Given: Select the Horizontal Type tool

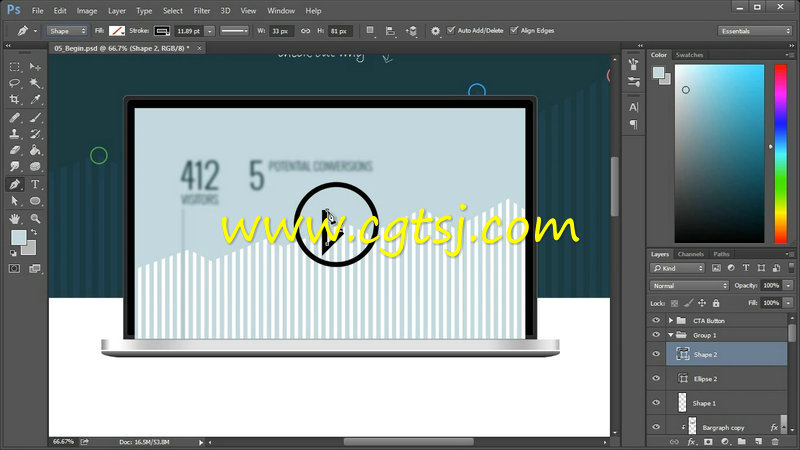Looking at the screenshot, I should [x=35, y=184].
